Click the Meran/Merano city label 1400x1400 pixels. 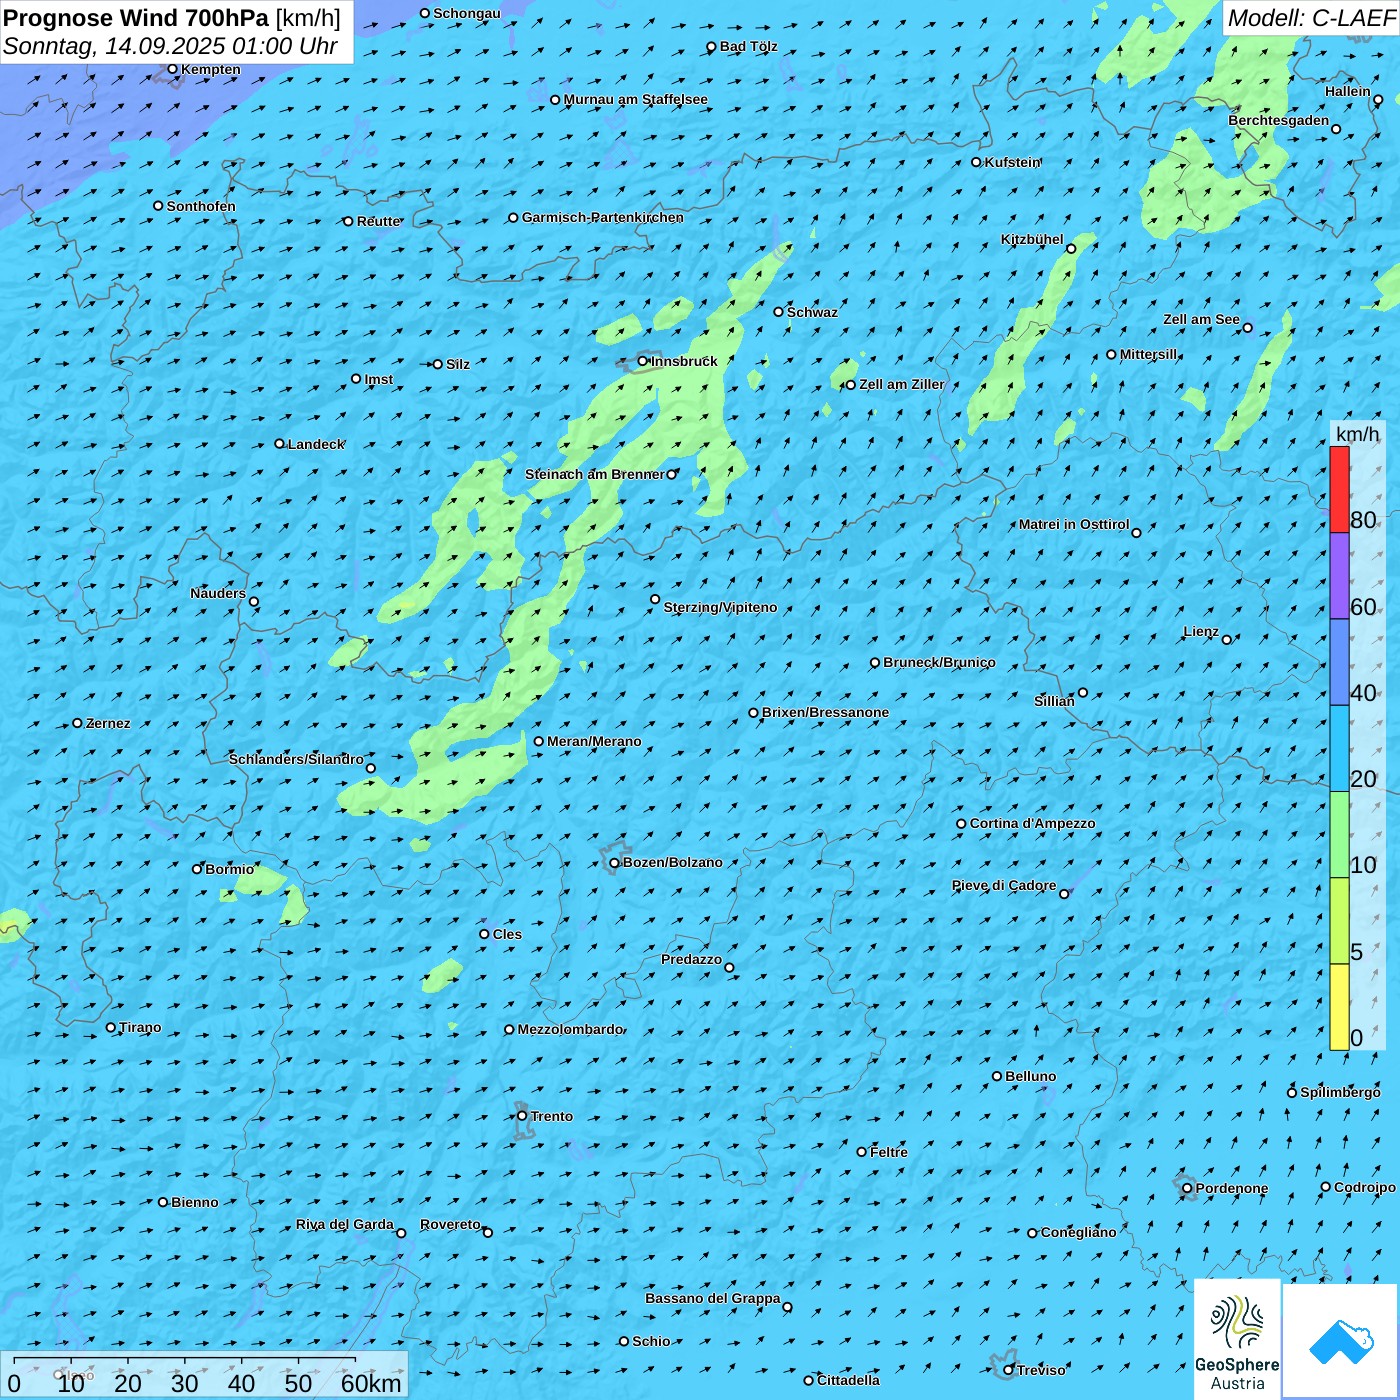click(x=594, y=741)
